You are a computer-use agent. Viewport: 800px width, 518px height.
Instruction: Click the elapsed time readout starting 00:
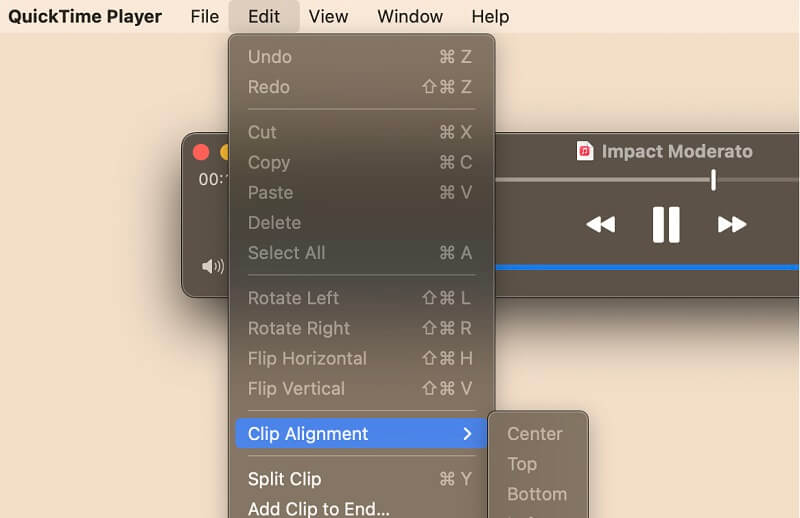tap(213, 179)
